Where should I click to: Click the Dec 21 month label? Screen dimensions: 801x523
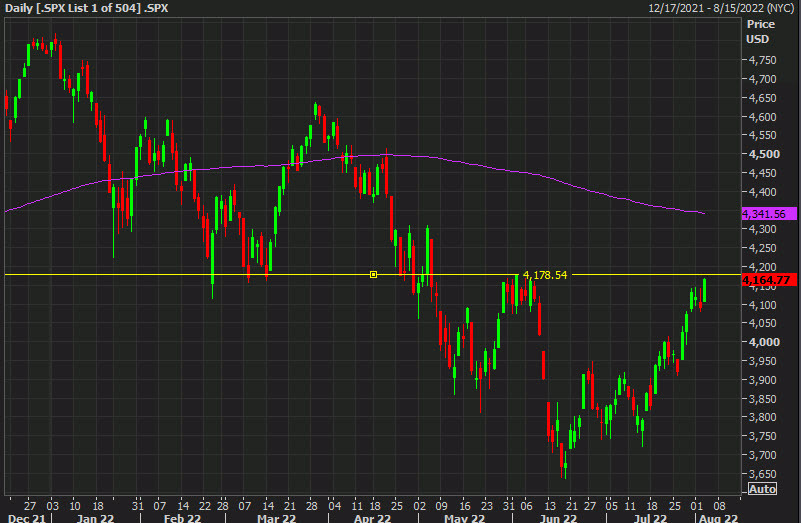(27, 518)
